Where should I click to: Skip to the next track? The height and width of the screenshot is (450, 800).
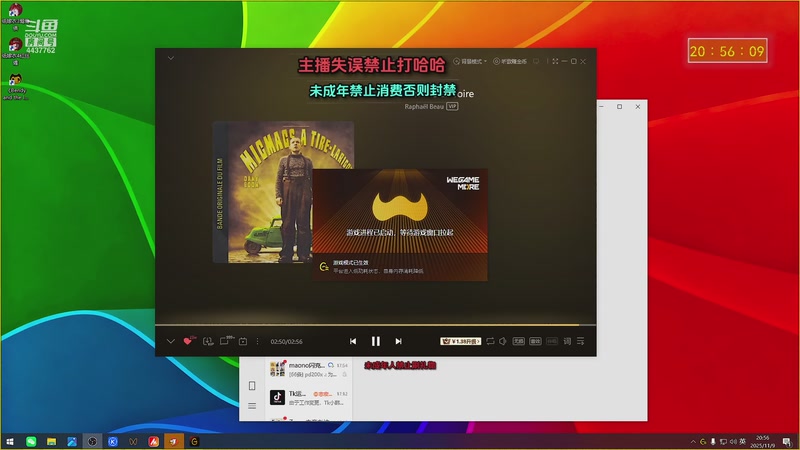coord(398,341)
